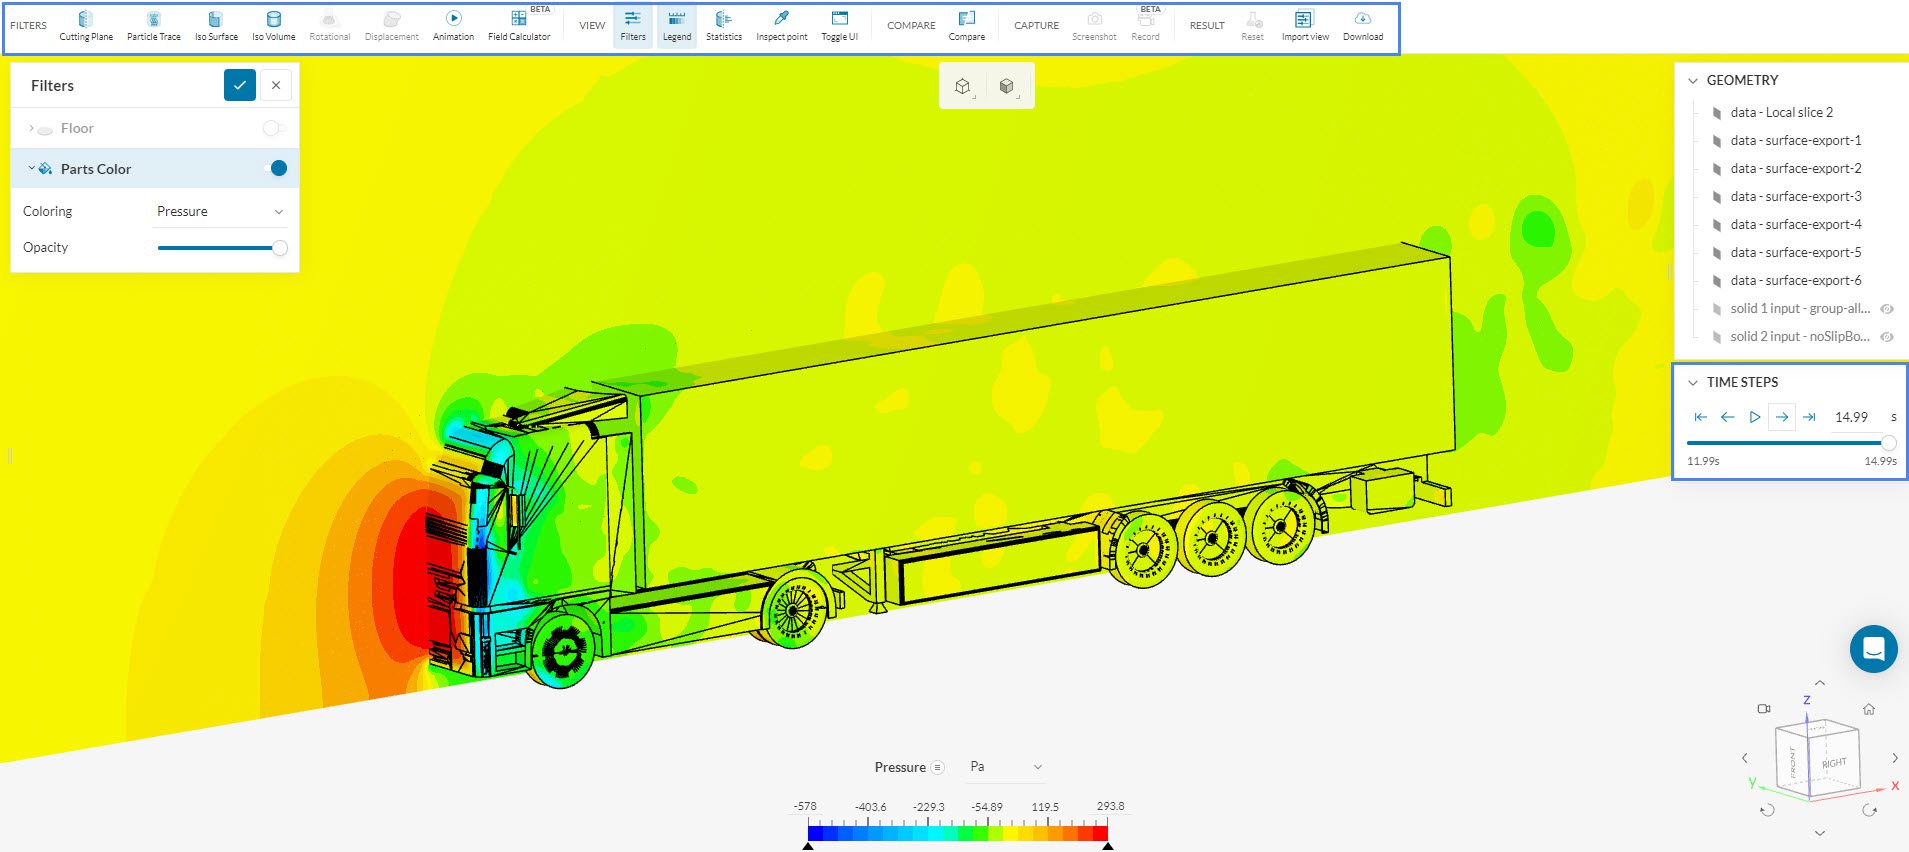Click the Download result icon
Image resolution: width=1909 pixels, height=852 pixels.
(x=1362, y=26)
